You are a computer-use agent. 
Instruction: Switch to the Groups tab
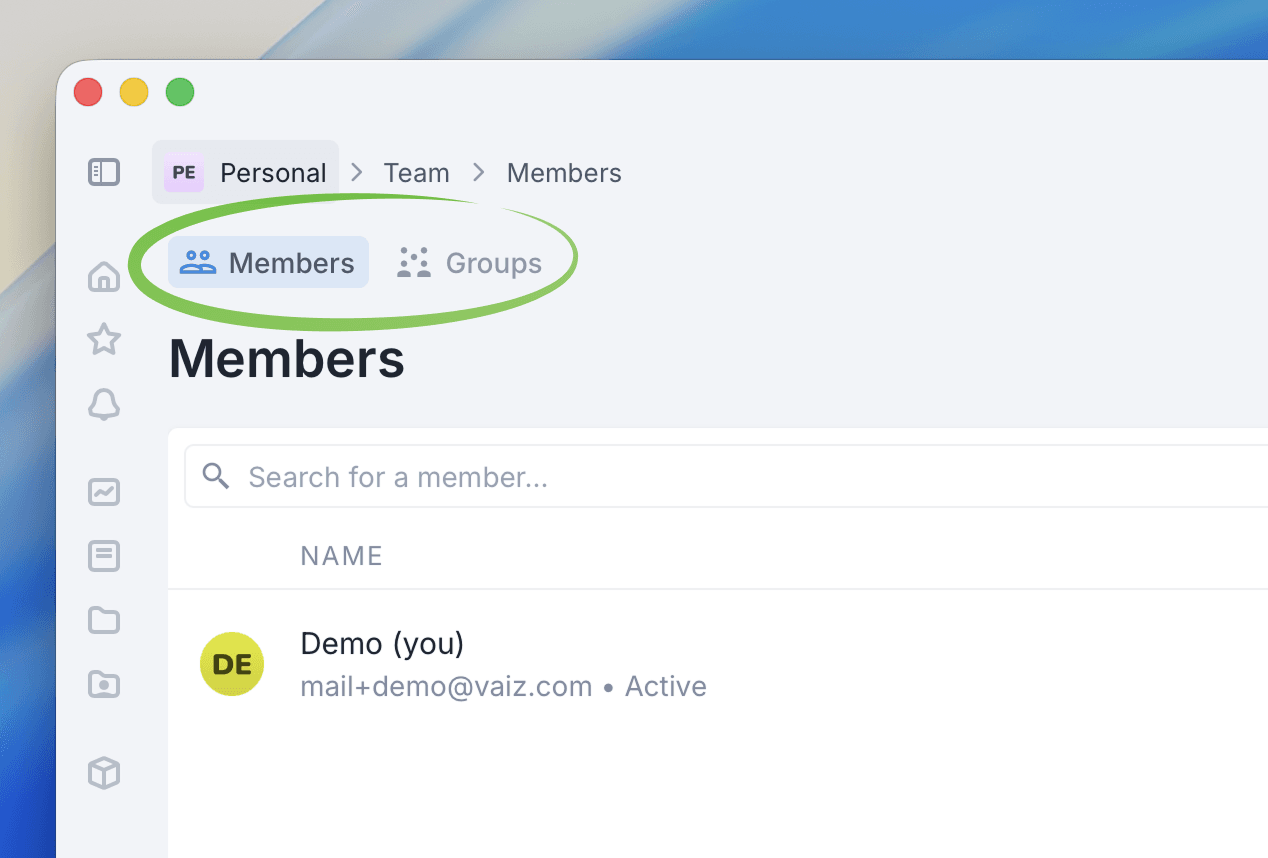(470, 263)
